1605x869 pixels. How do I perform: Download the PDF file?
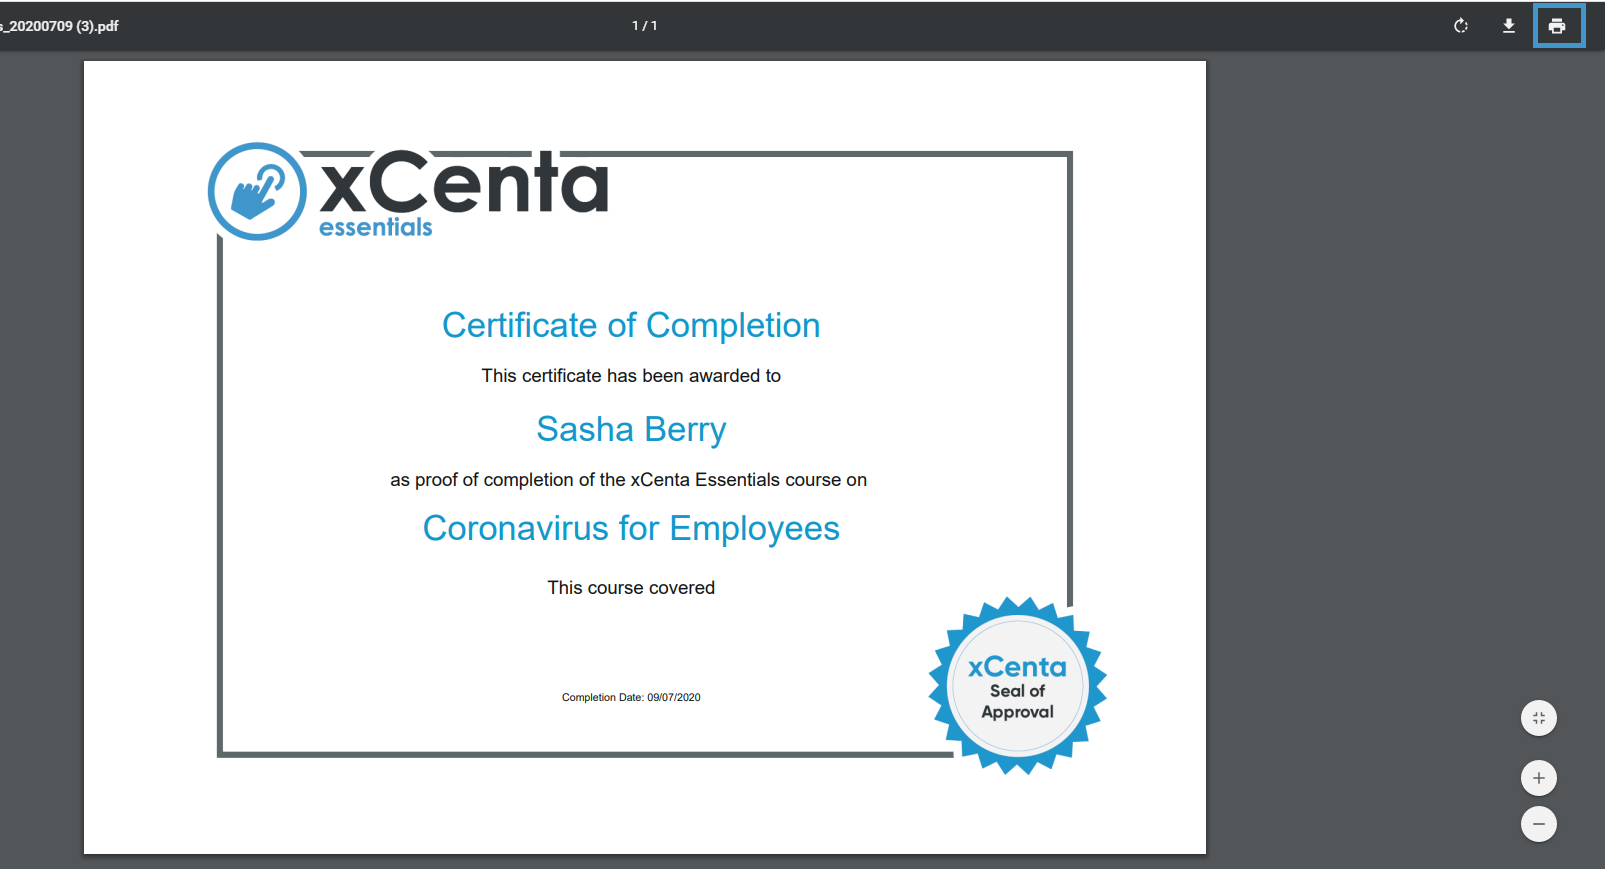1509,26
